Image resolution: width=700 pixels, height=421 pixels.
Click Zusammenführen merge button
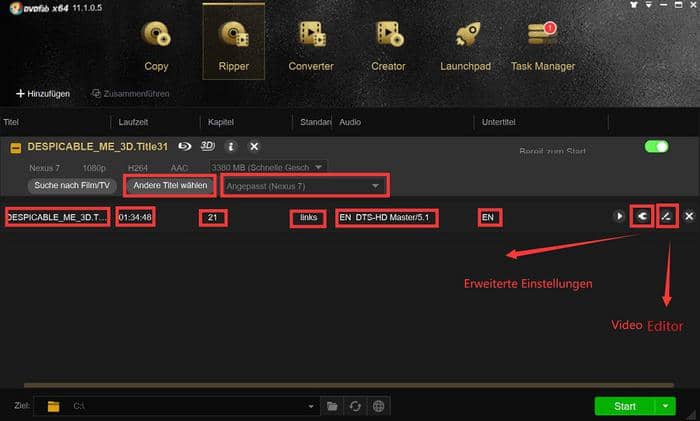pos(130,94)
